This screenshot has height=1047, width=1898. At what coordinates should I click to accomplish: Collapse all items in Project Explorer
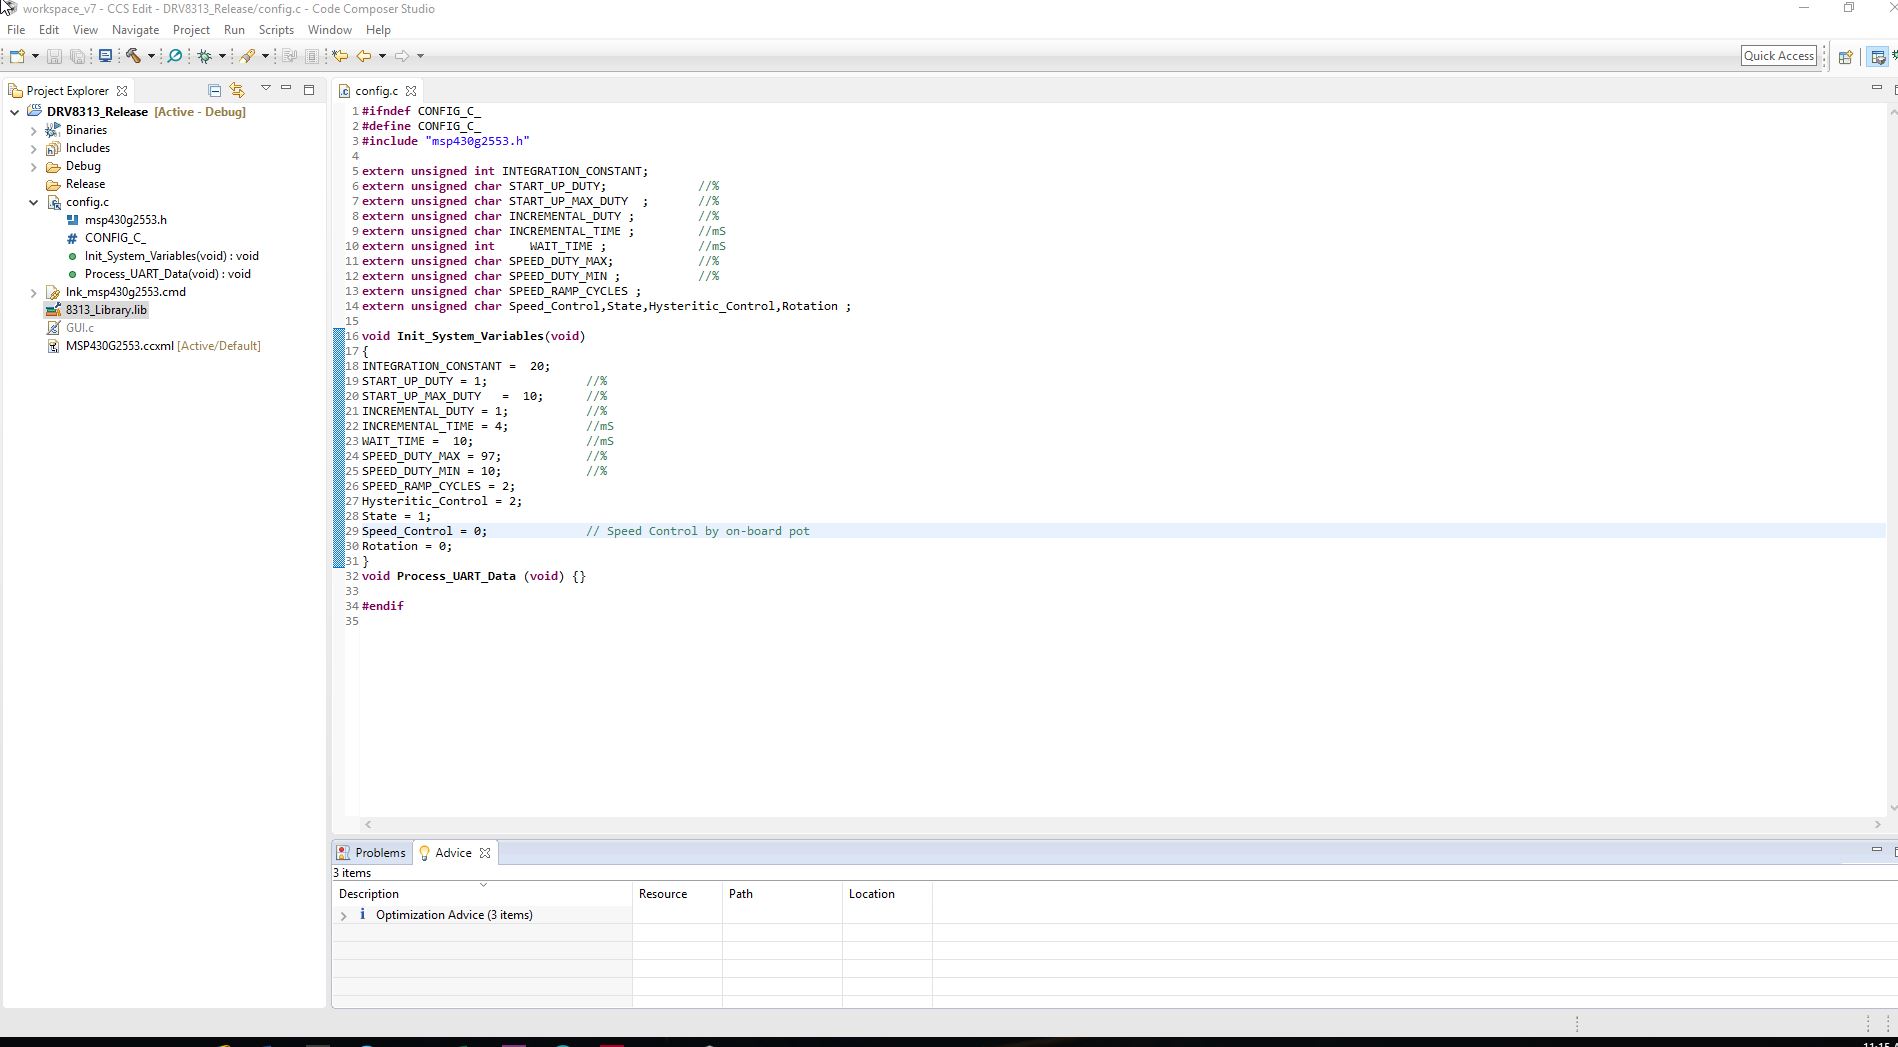coord(214,90)
